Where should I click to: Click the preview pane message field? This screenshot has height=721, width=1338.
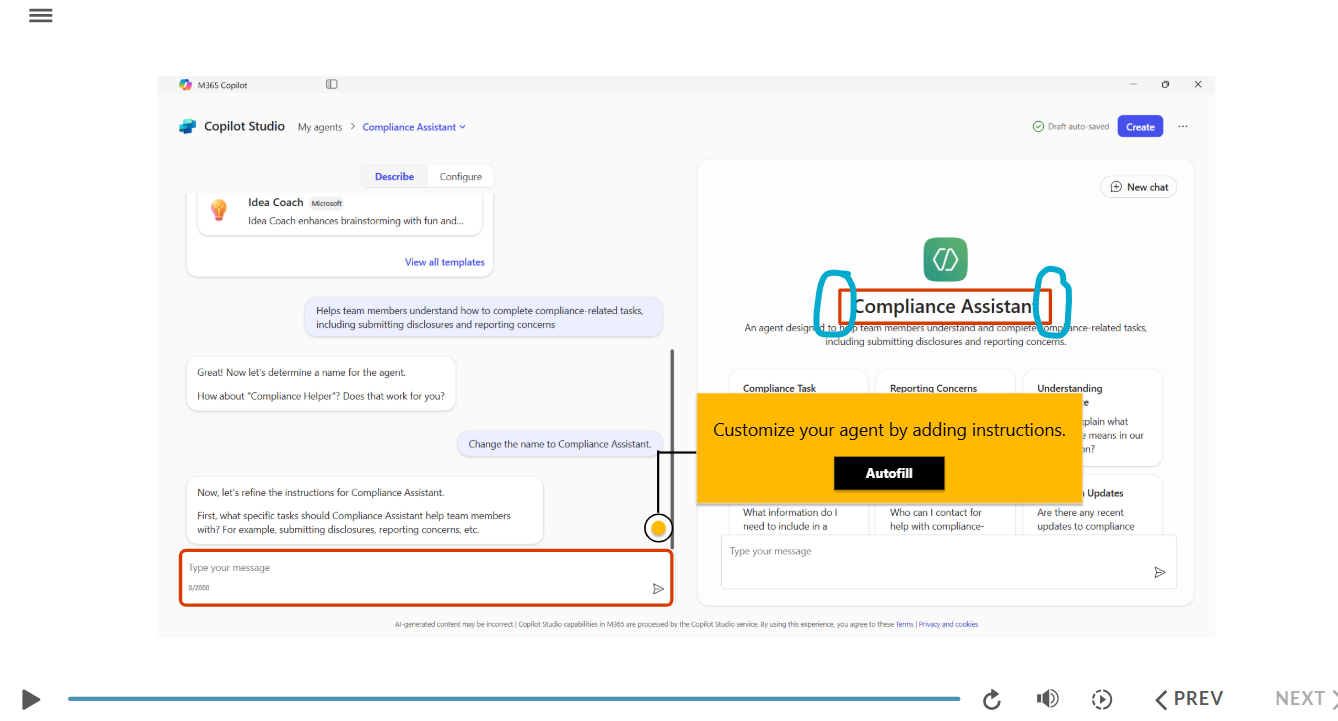click(948, 561)
